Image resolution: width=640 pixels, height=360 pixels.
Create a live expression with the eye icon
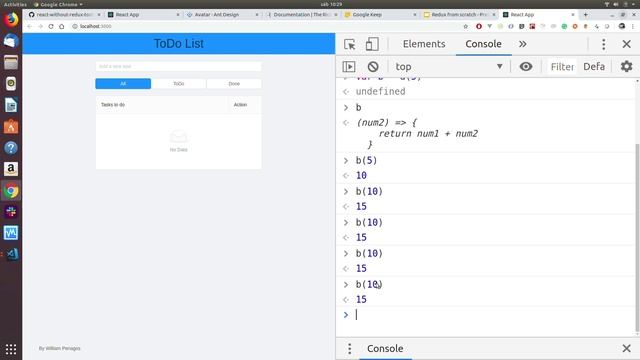526,67
